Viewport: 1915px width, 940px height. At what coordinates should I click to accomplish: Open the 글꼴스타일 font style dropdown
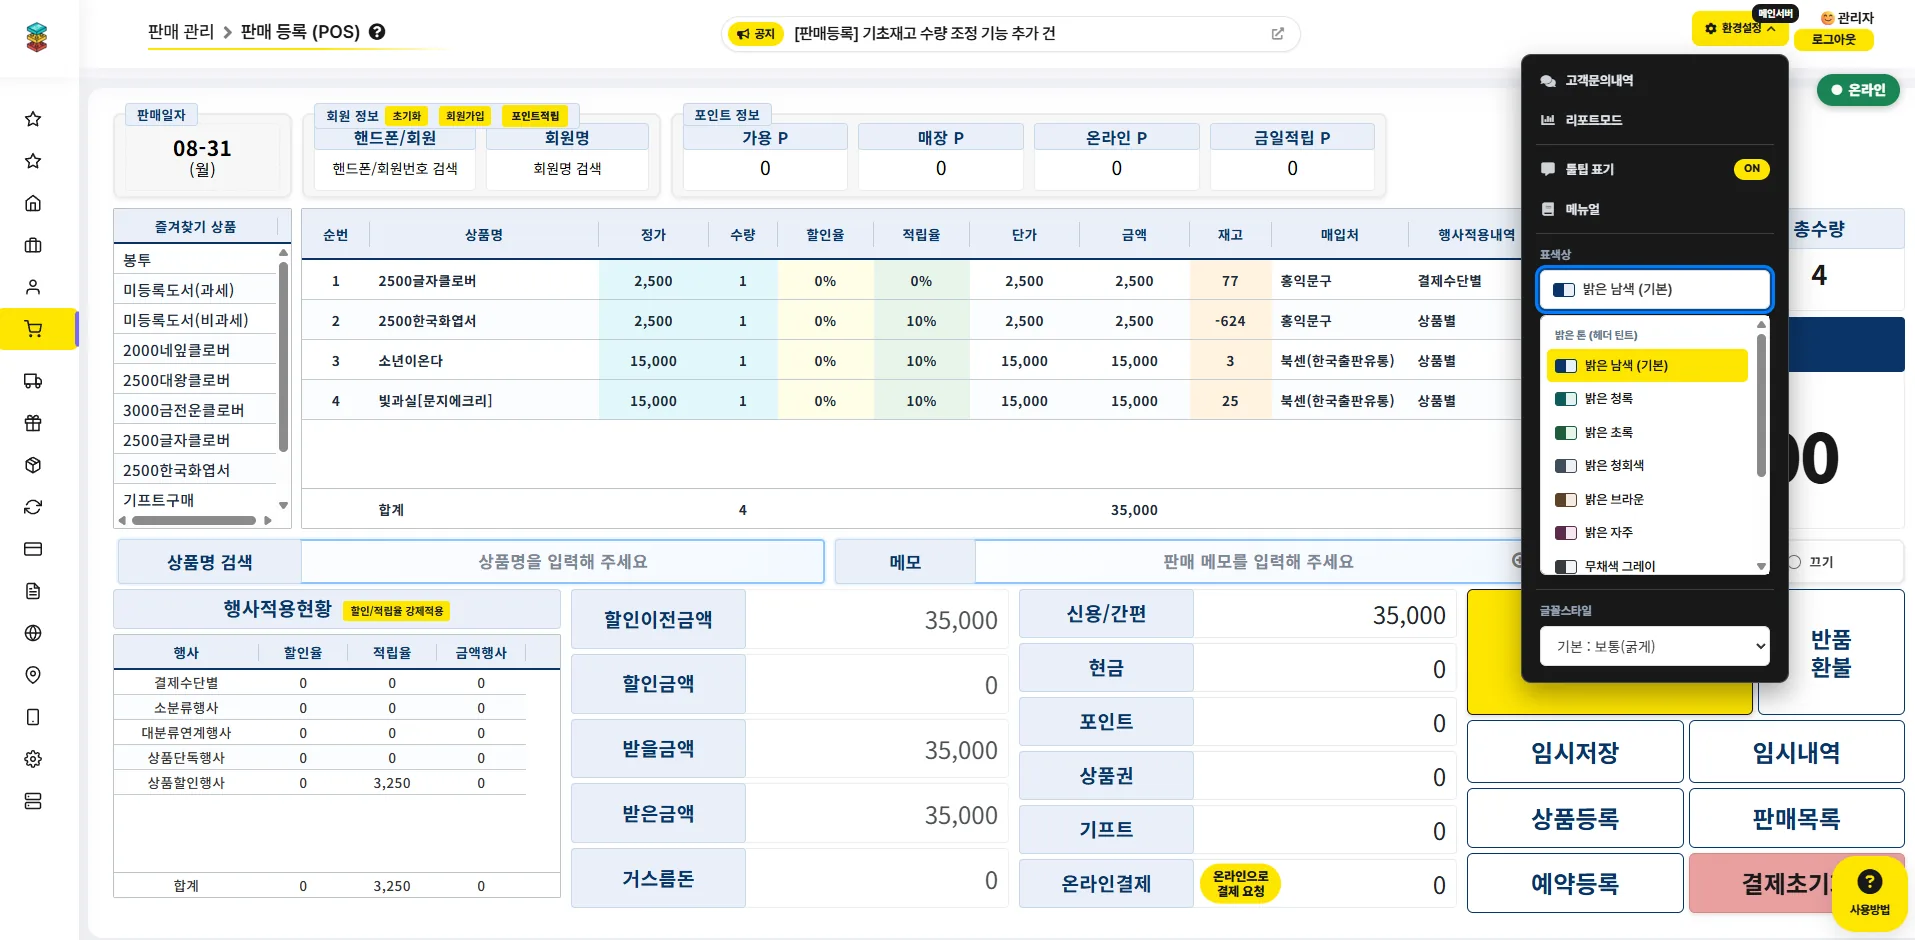pyautogui.click(x=1654, y=646)
